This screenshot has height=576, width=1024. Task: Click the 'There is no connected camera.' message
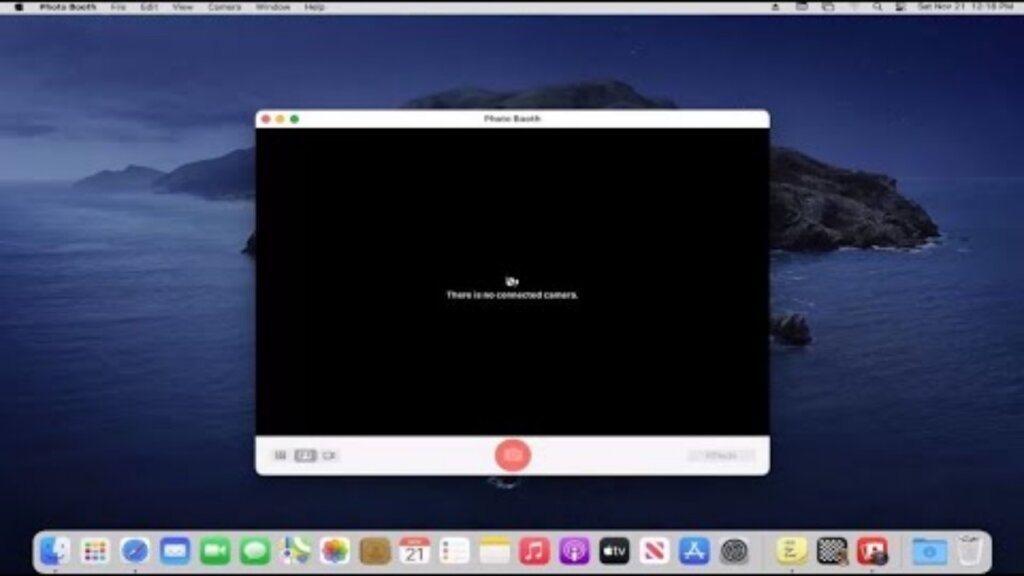point(512,295)
